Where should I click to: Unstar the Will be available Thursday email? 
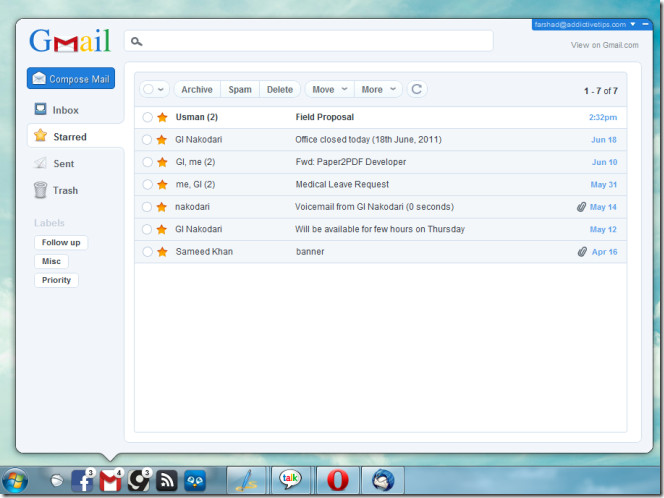[162, 230]
